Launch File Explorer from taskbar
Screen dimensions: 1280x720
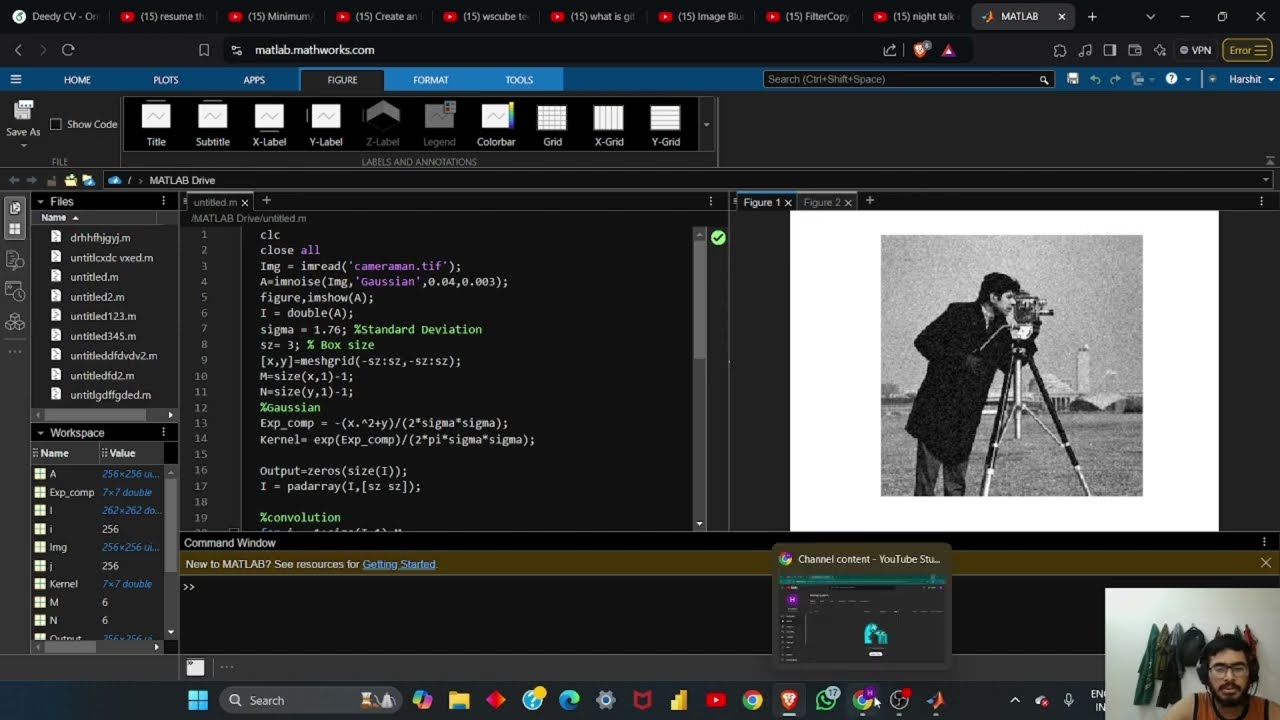(459, 700)
